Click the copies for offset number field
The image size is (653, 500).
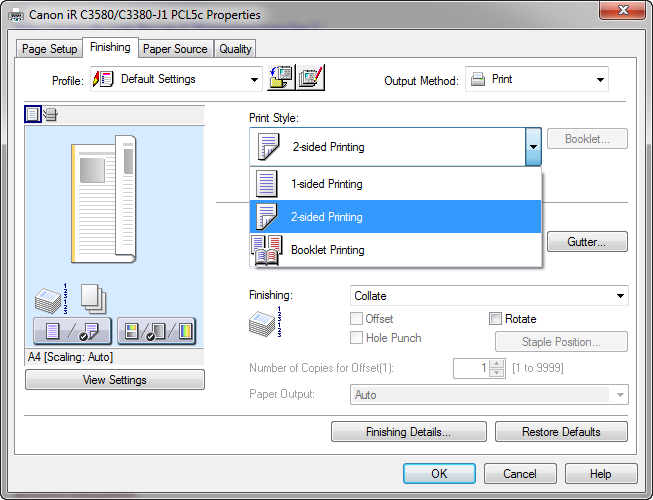coord(471,368)
